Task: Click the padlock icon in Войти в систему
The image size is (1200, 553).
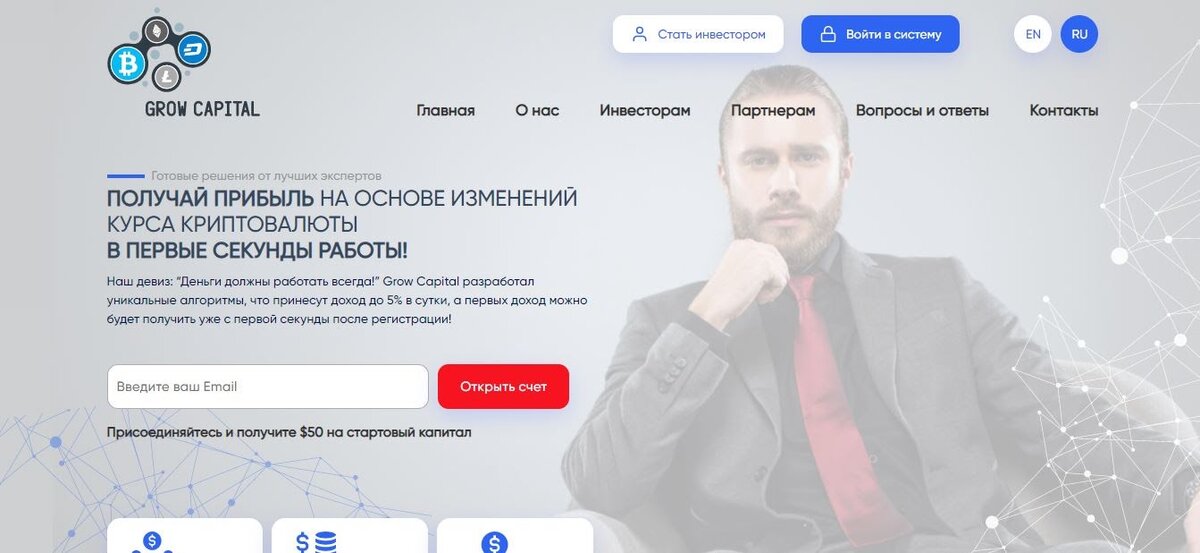Action: point(828,34)
